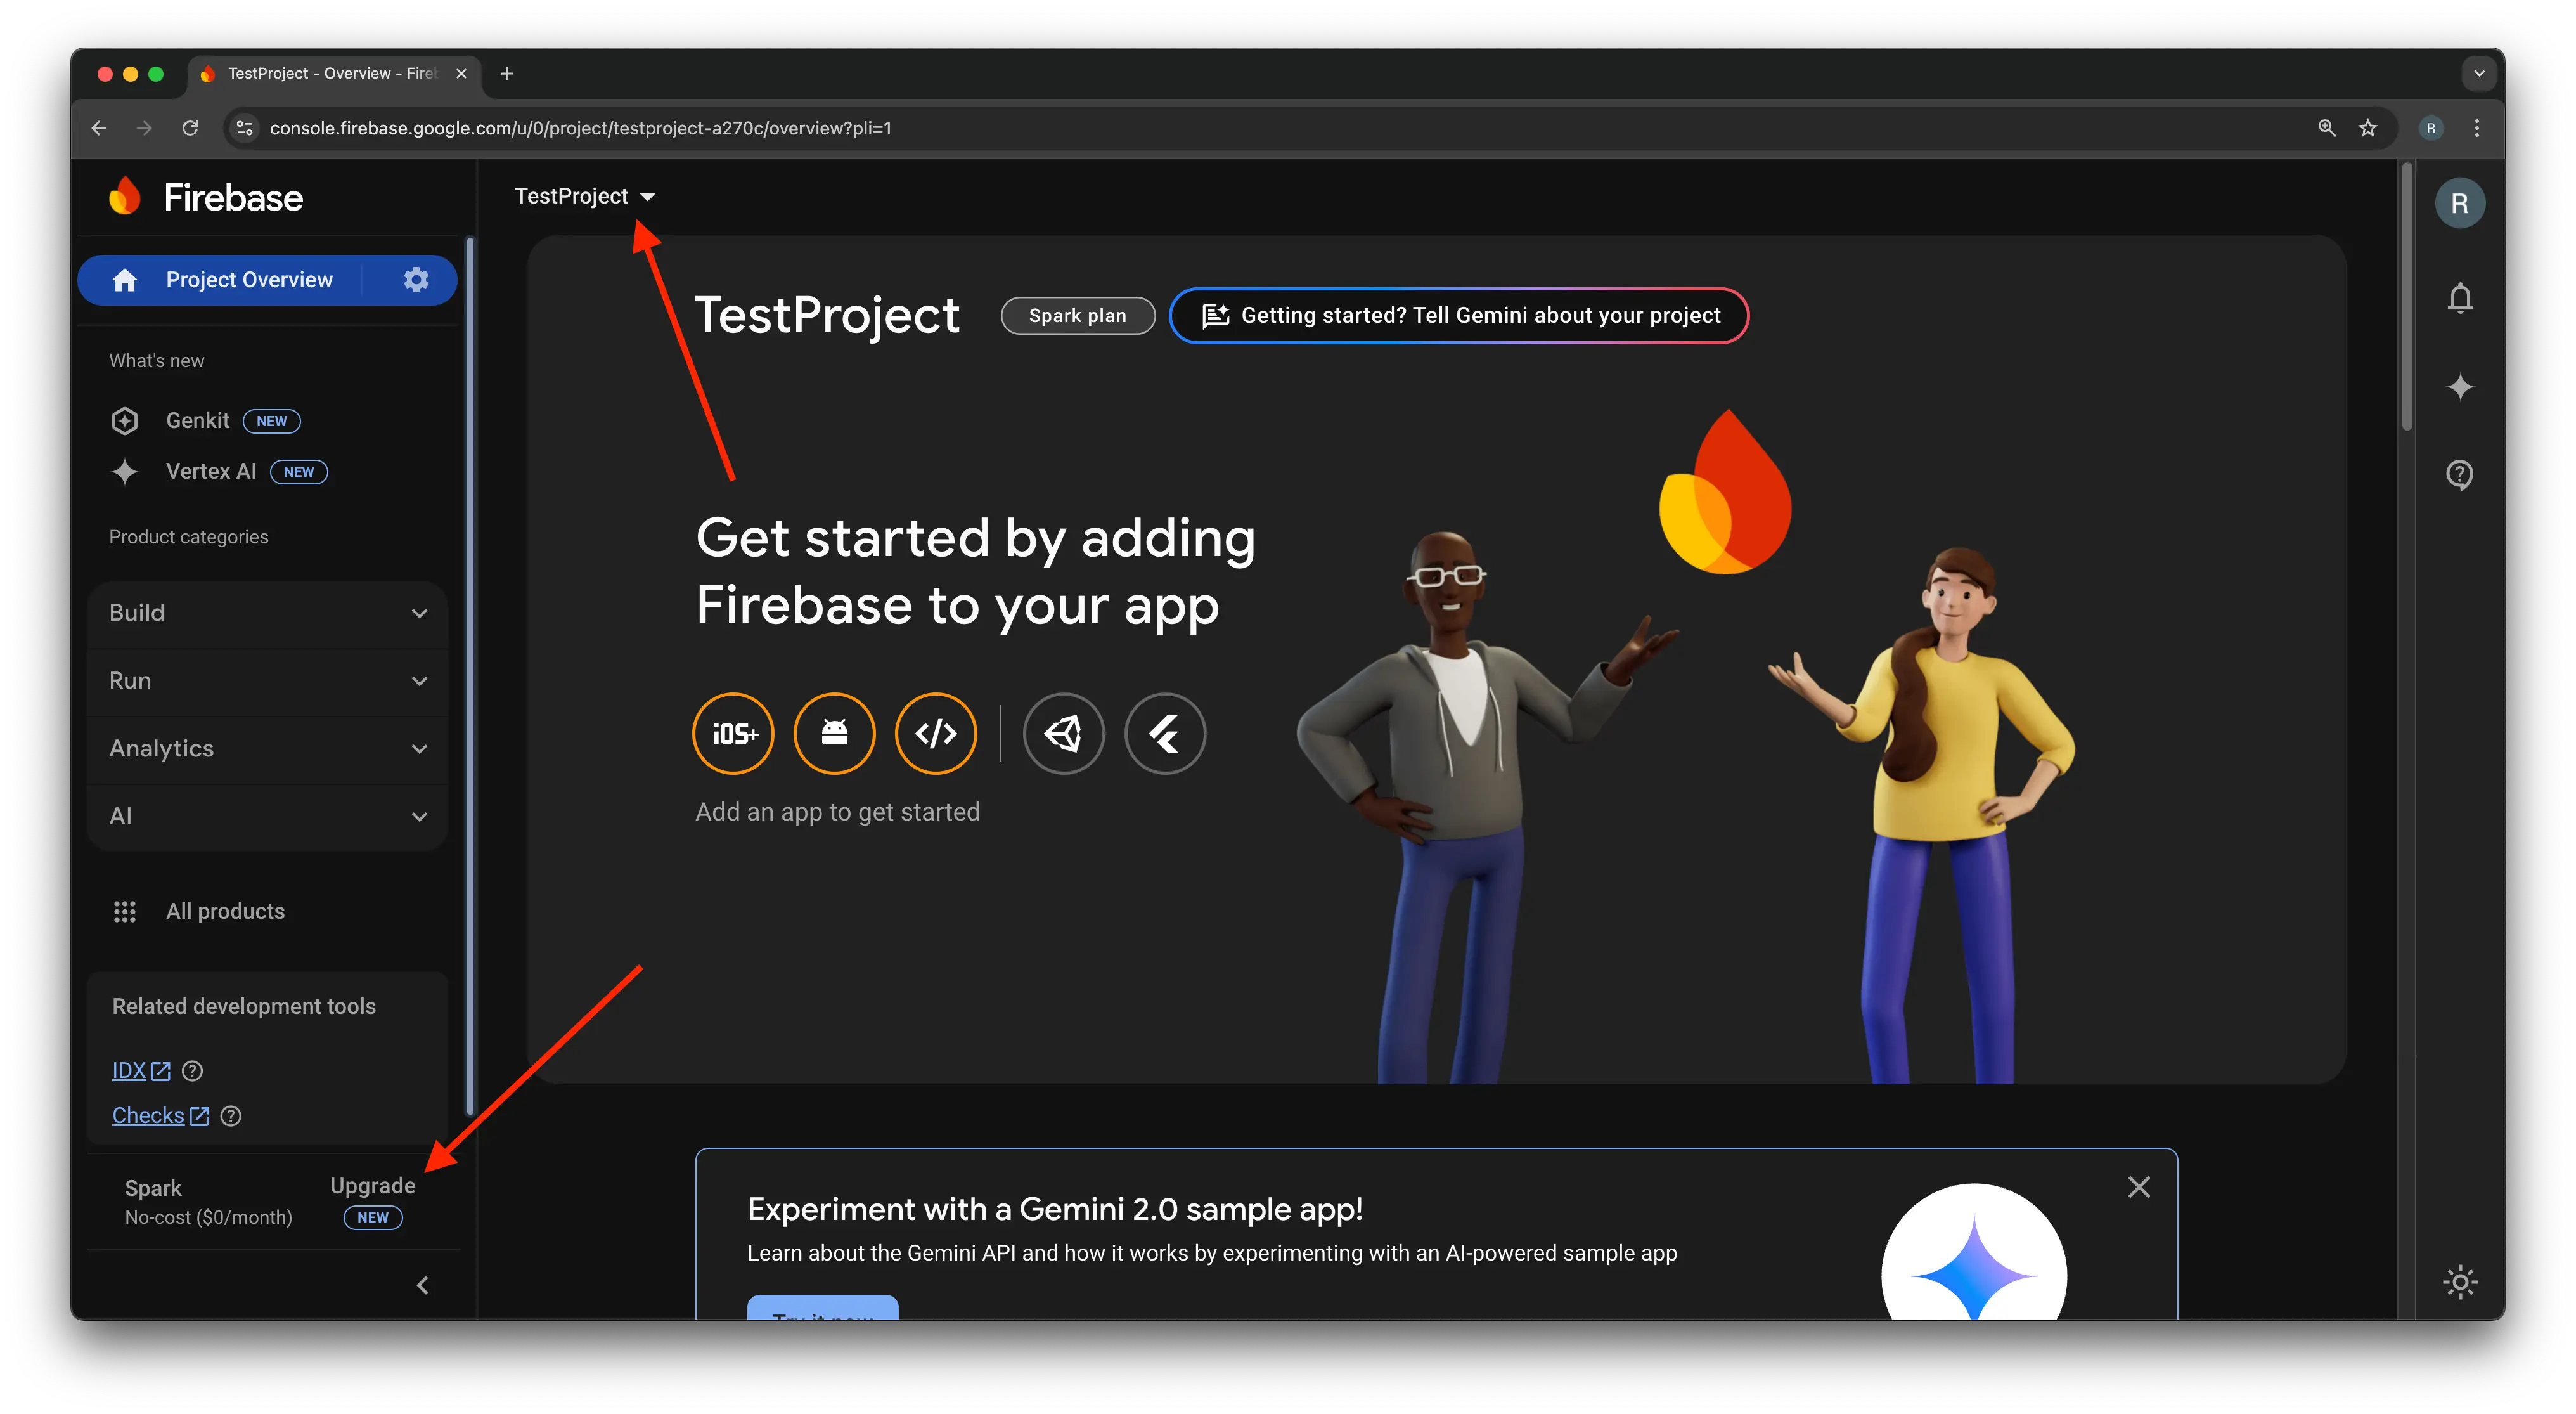Click Getting started? Tell Gemini button
2576x1414 pixels.
pos(1458,316)
